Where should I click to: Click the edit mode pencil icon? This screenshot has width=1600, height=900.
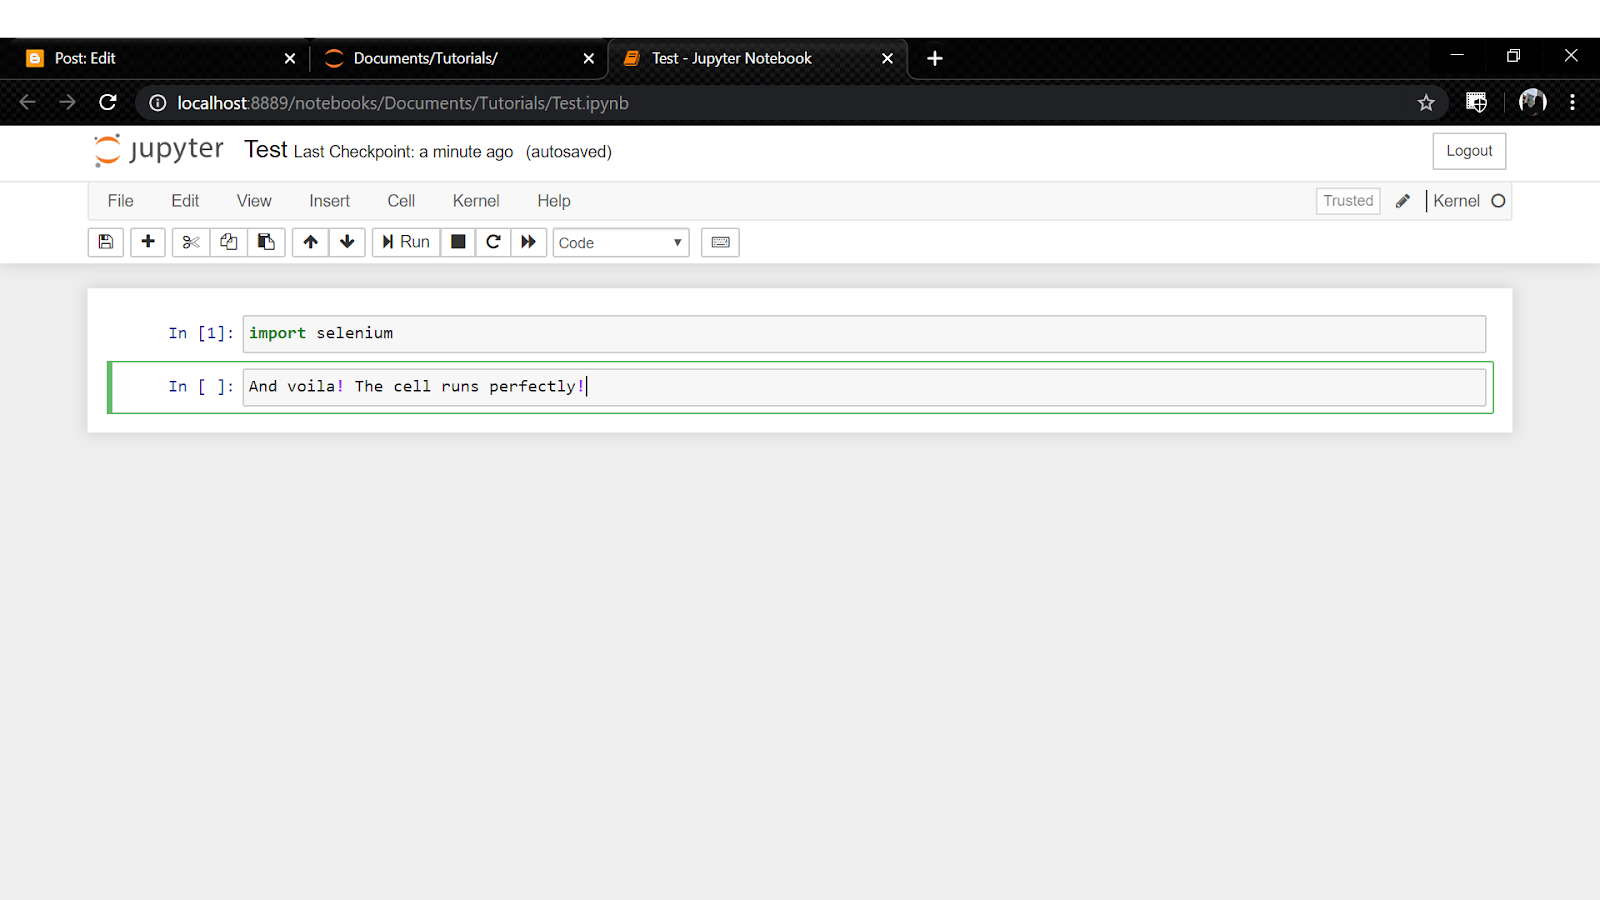(x=1403, y=201)
